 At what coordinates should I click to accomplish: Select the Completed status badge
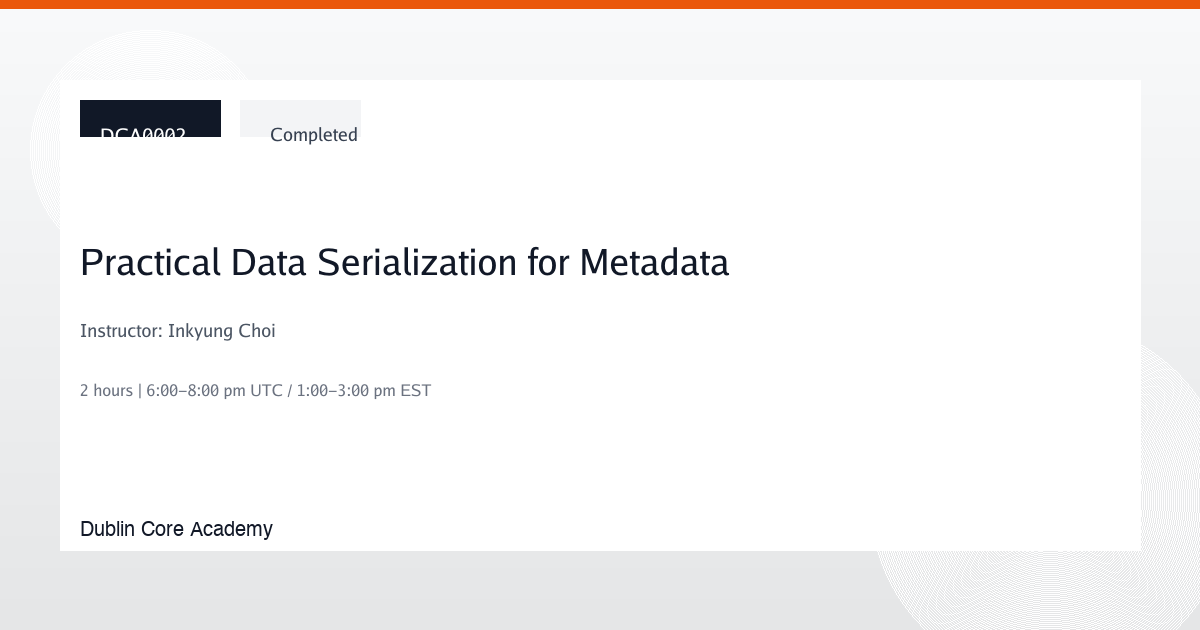300,118
